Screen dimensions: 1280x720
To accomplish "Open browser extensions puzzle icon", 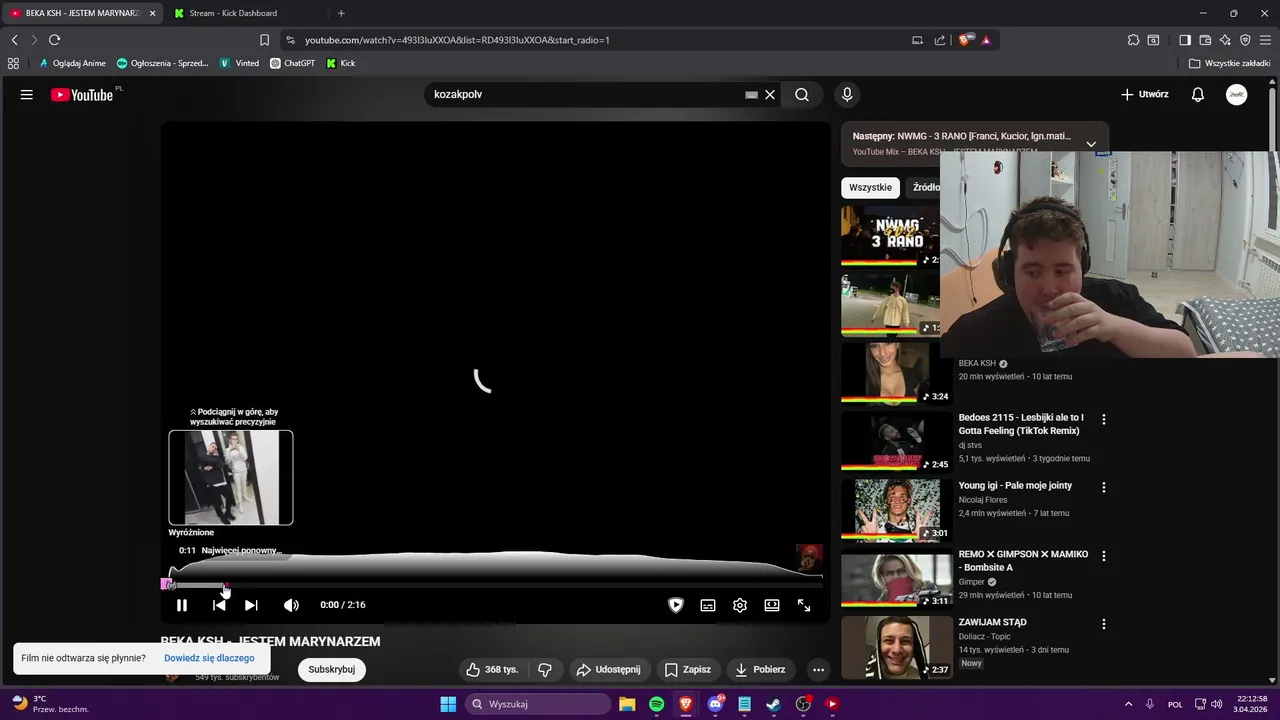I will (x=1133, y=40).
